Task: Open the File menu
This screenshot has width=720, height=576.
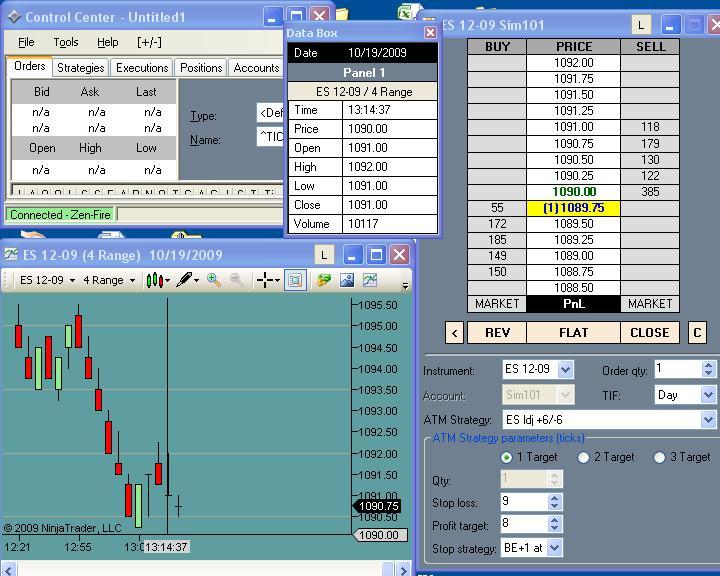Action: tap(26, 42)
